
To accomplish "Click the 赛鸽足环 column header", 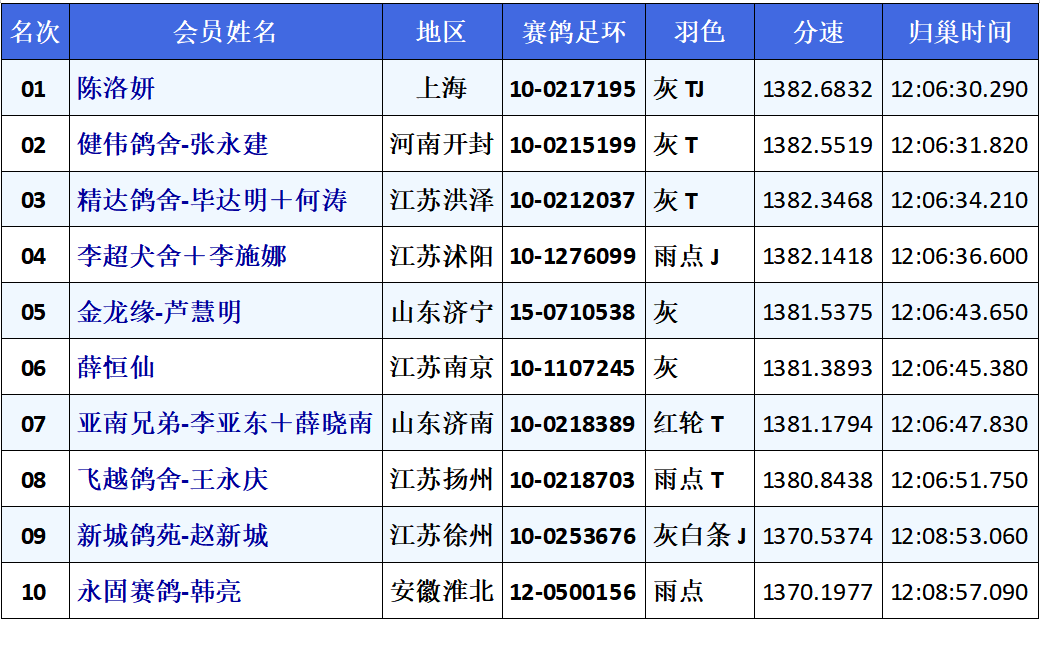I will click(x=573, y=32).
